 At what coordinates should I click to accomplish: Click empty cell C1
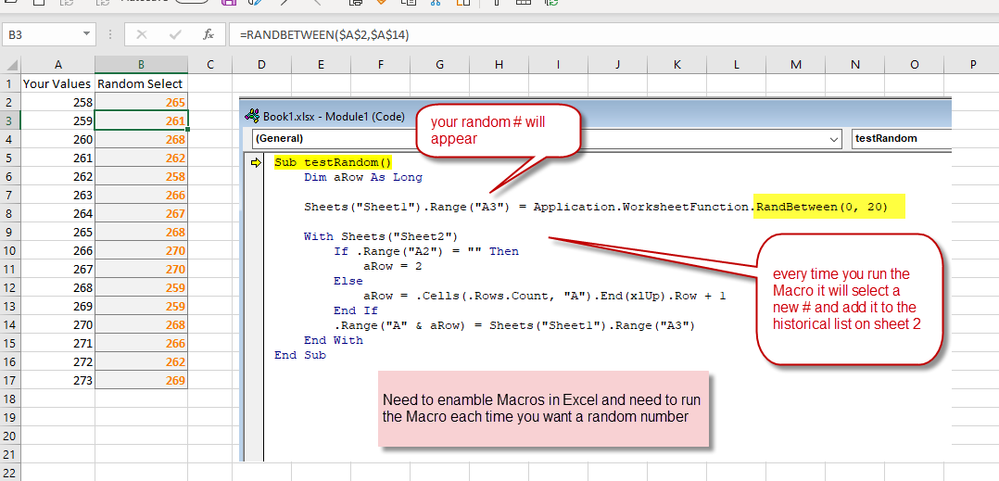(x=210, y=83)
